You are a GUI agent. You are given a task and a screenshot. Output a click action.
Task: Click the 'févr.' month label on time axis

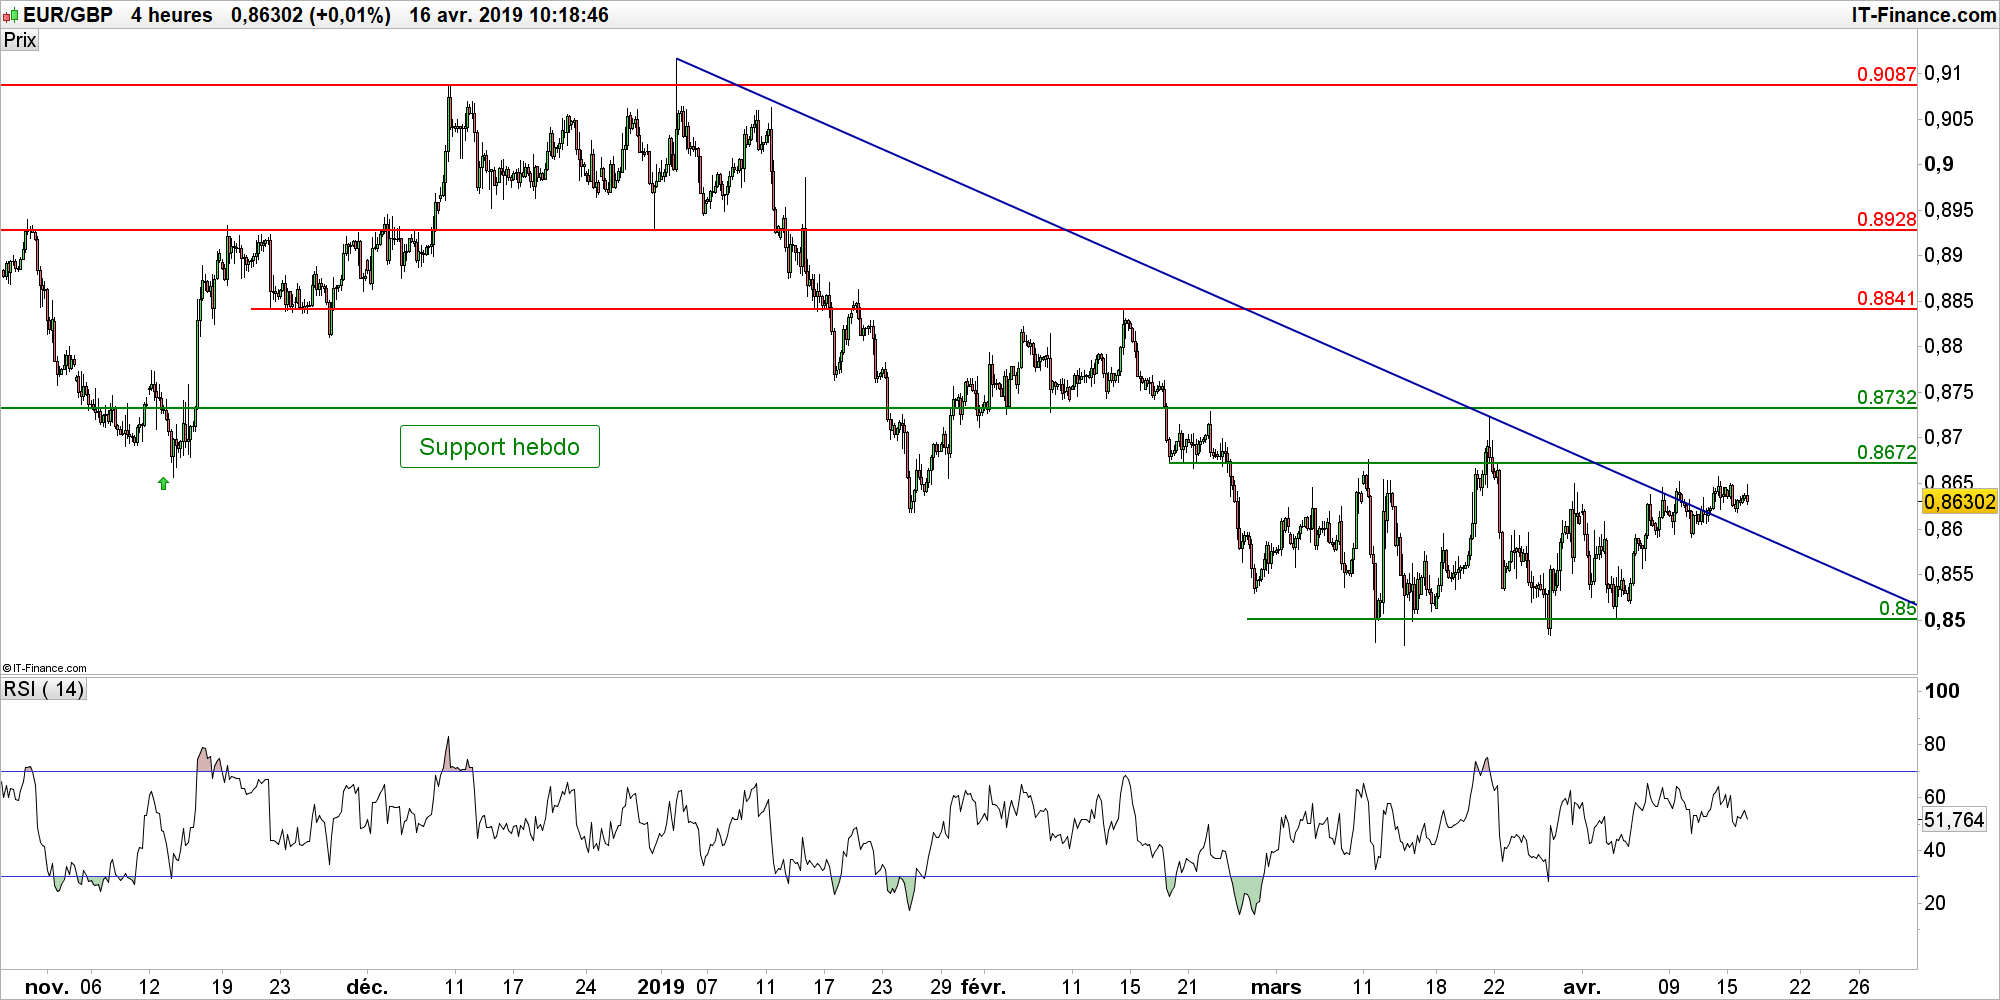coord(983,987)
